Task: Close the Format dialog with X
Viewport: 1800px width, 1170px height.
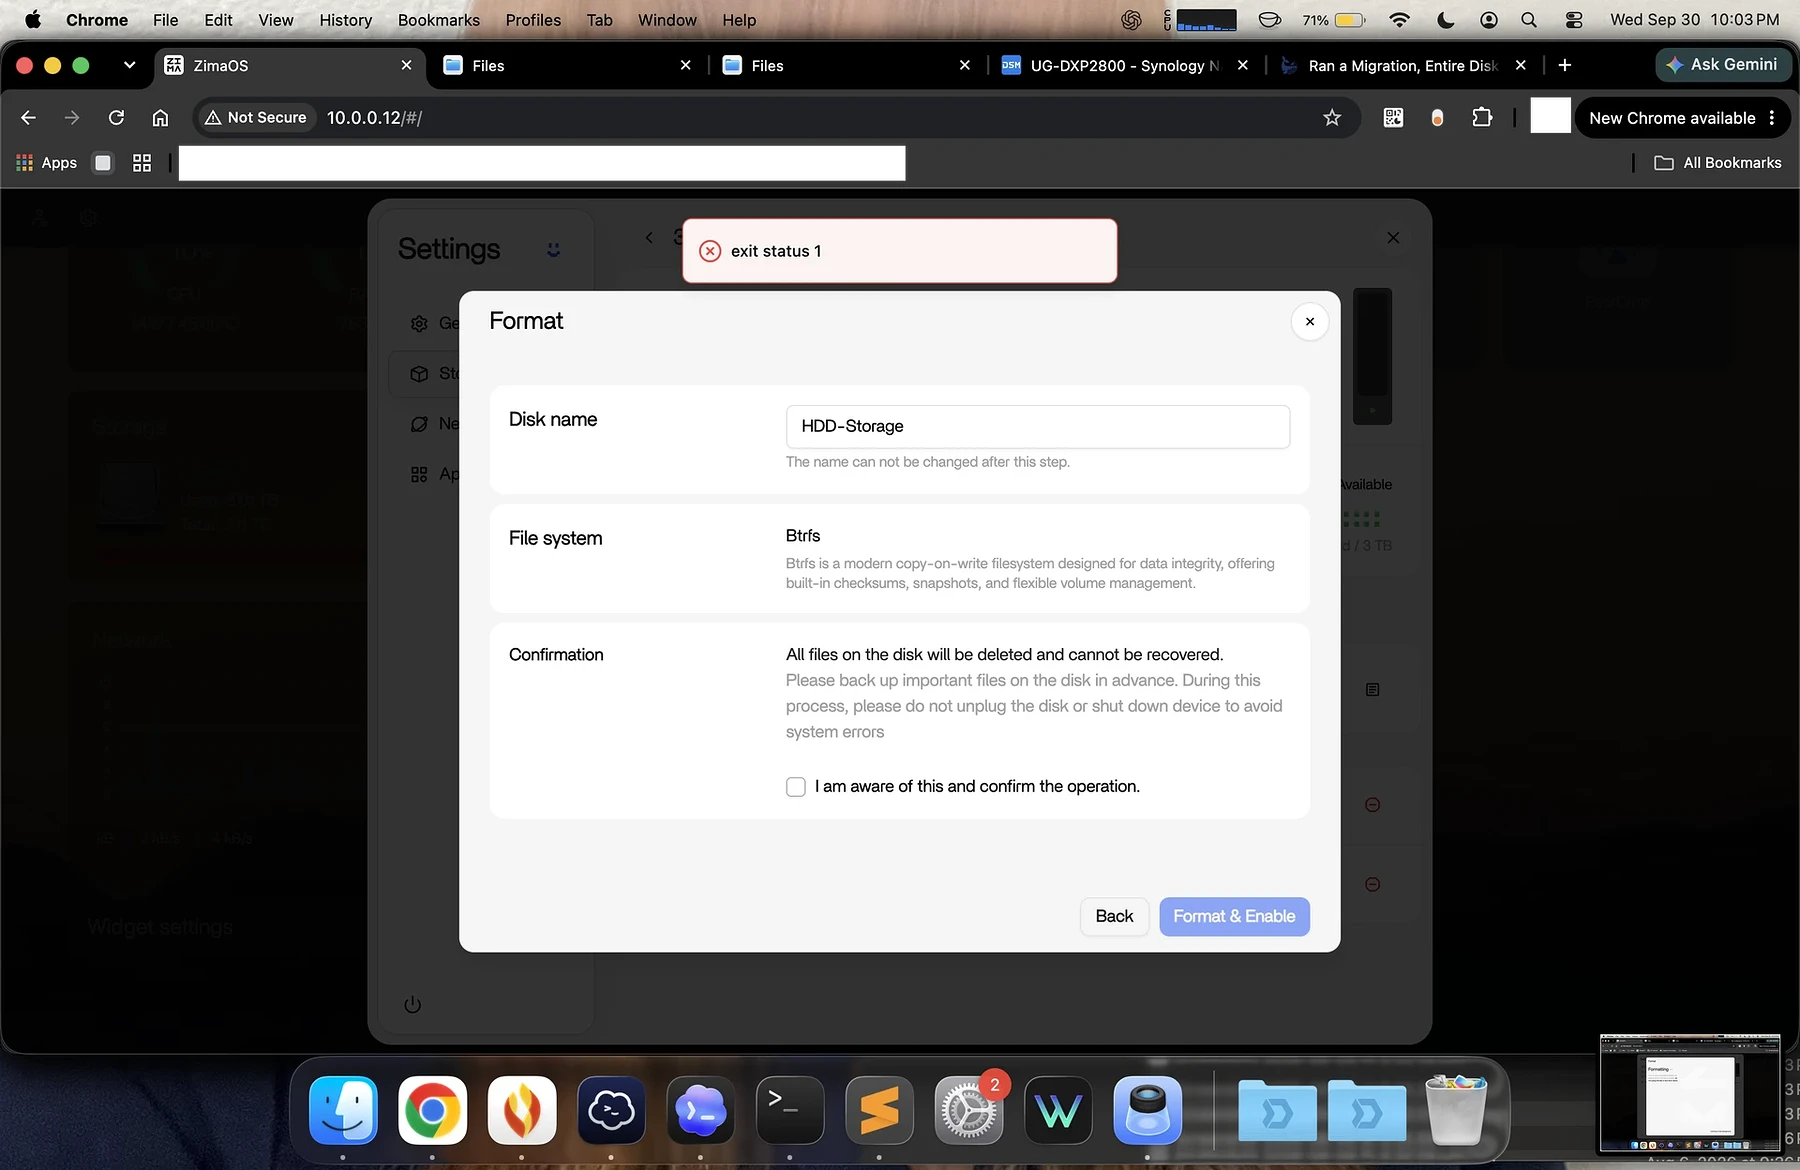Action: tap(1310, 322)
